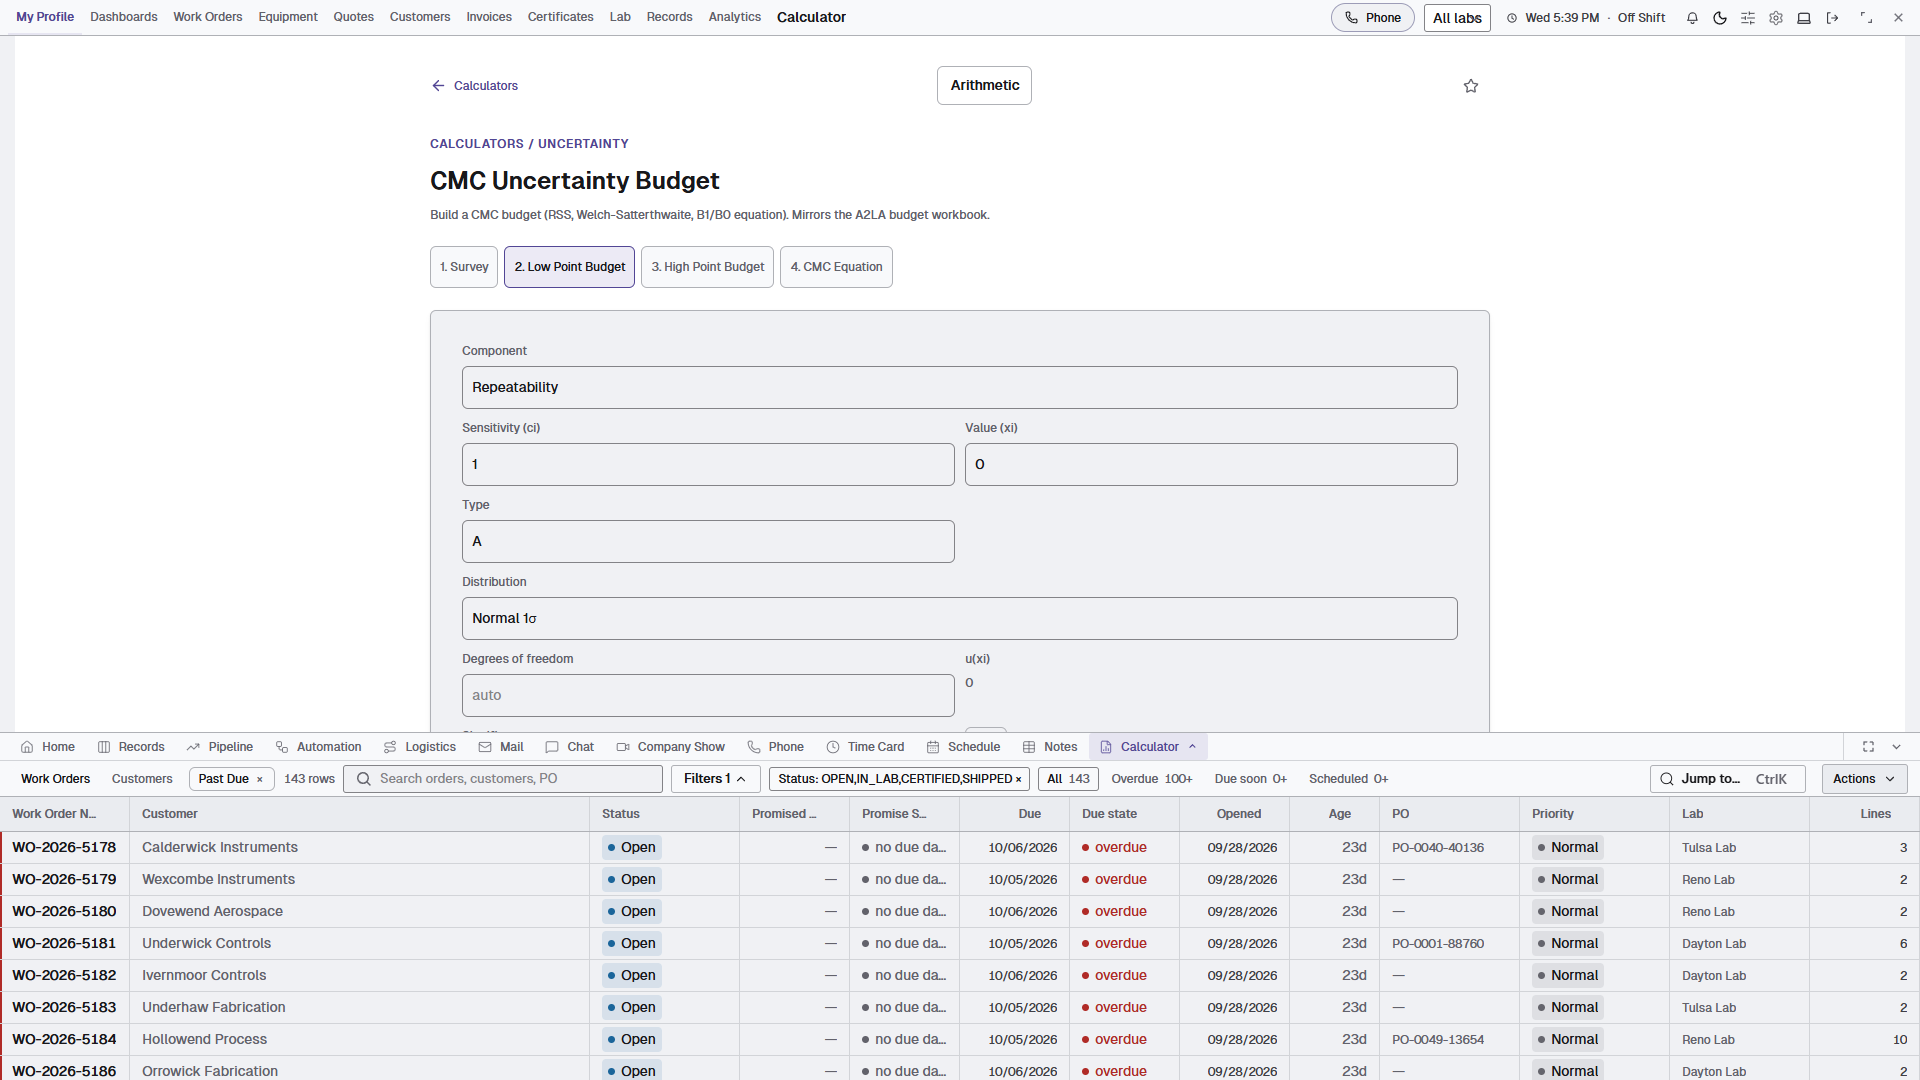1920x1080 pixels.
Task: Collapse the Calculator dock tab chevron
Action: [x=1193, y=747]
